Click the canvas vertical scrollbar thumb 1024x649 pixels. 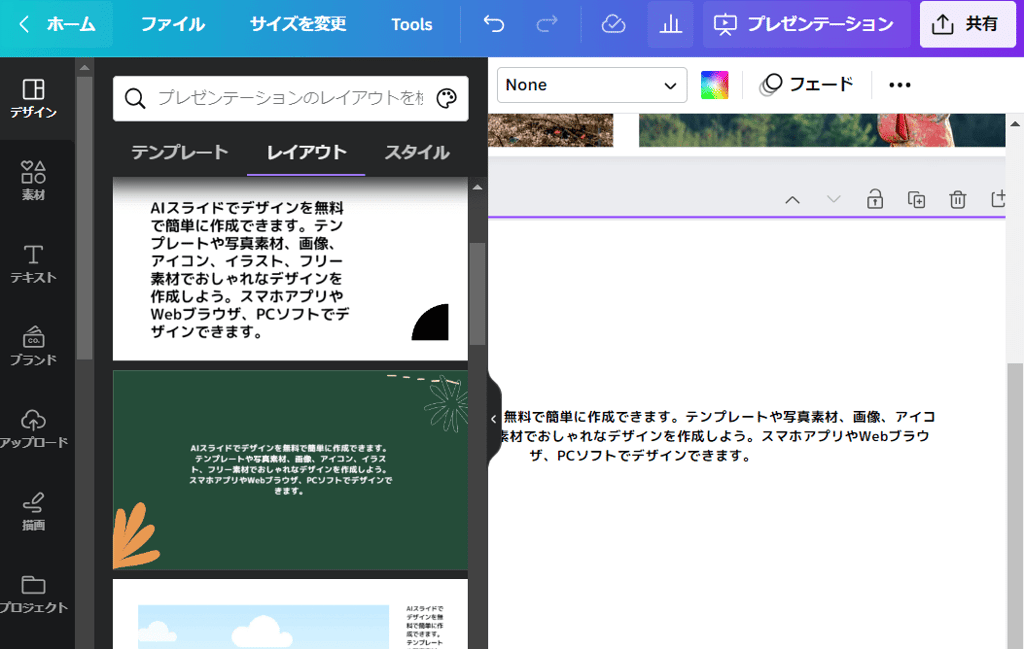(x=1015, y=506)
